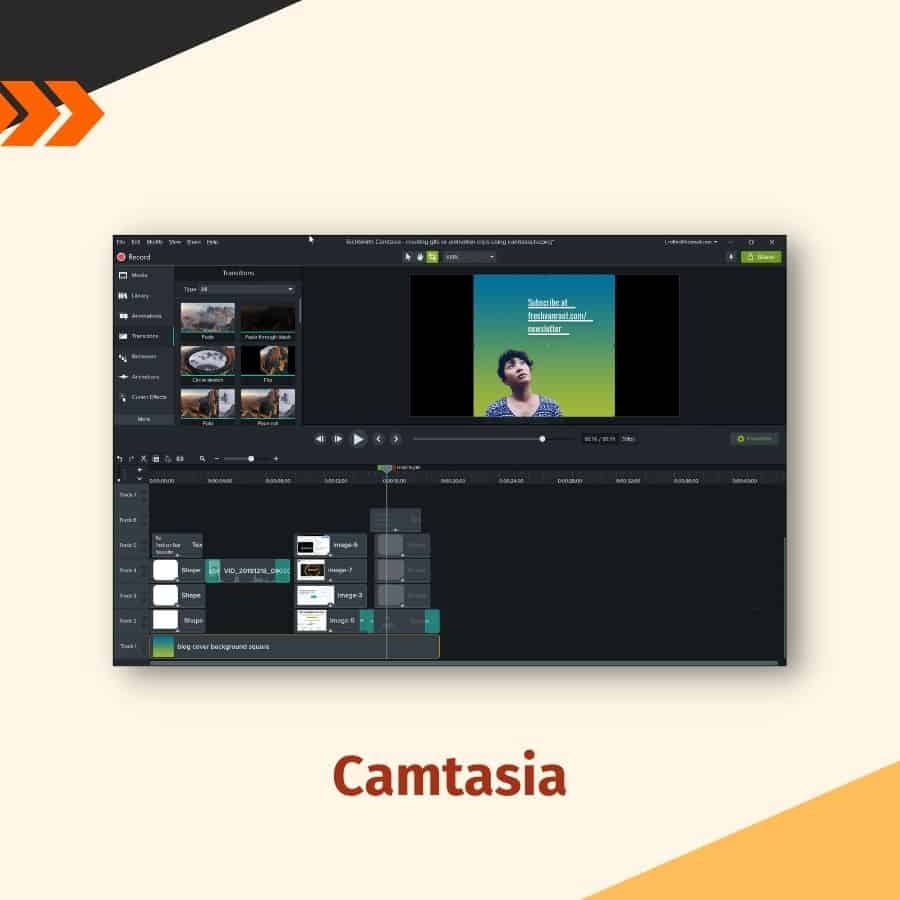Step to the previous frame
This screenshot has width=900, height=900.
click(320, 439)
